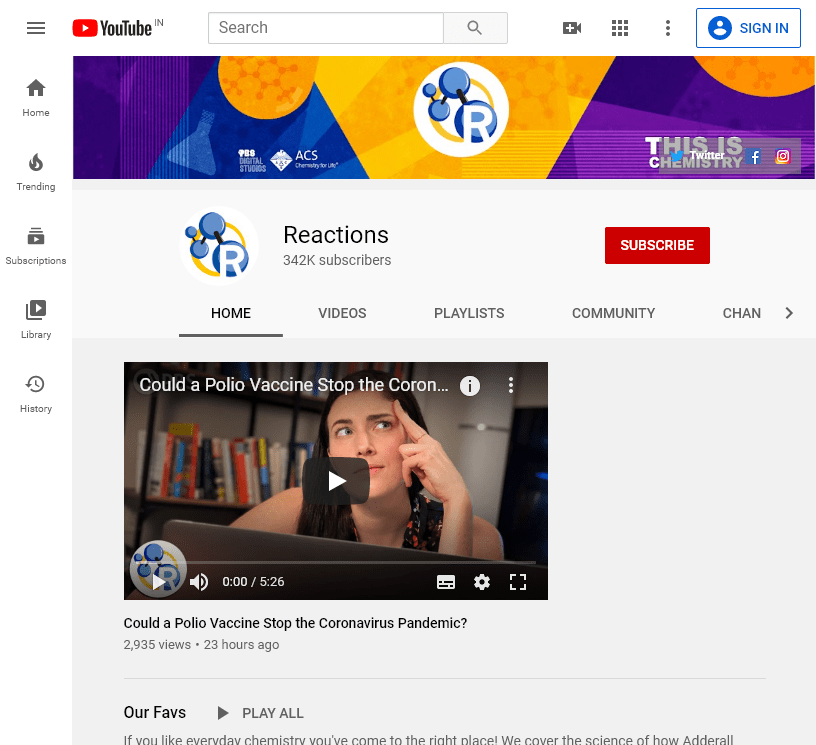
Task: Click the channel watermark in the player
Action: click(158, 569)
